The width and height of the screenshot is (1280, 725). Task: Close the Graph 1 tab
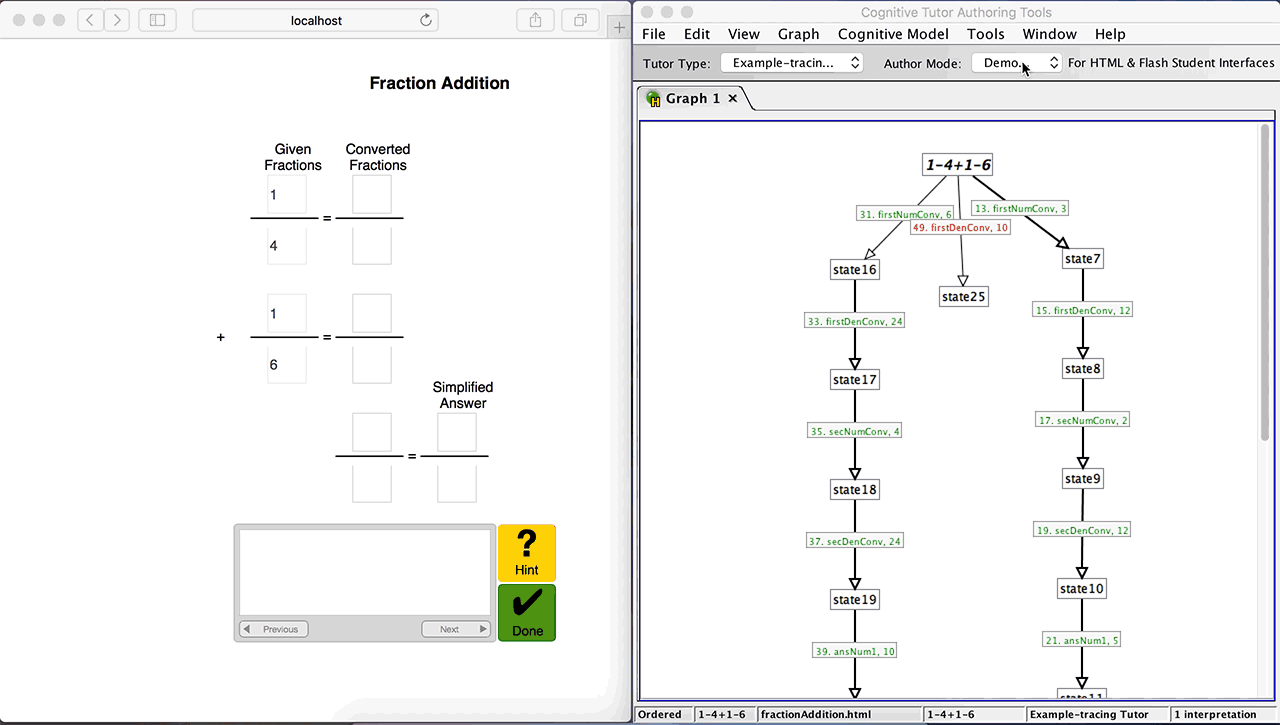coord(732,98)
